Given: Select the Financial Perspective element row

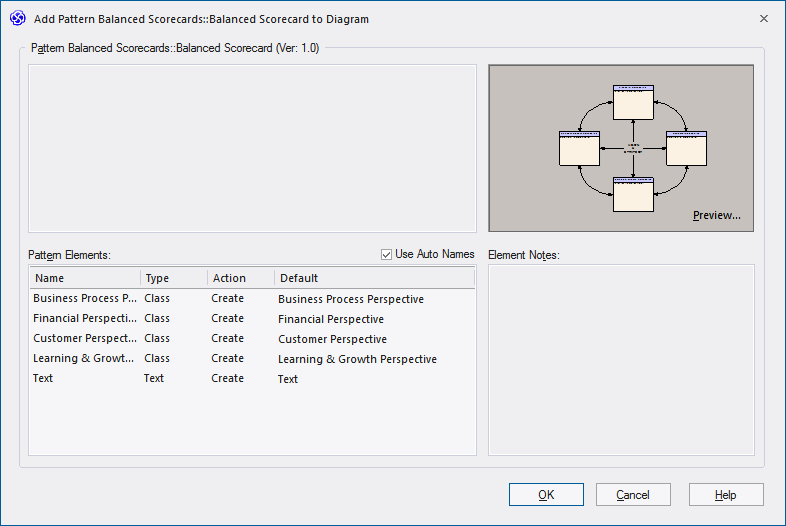Looking at the screenshot, I should 85,319.
